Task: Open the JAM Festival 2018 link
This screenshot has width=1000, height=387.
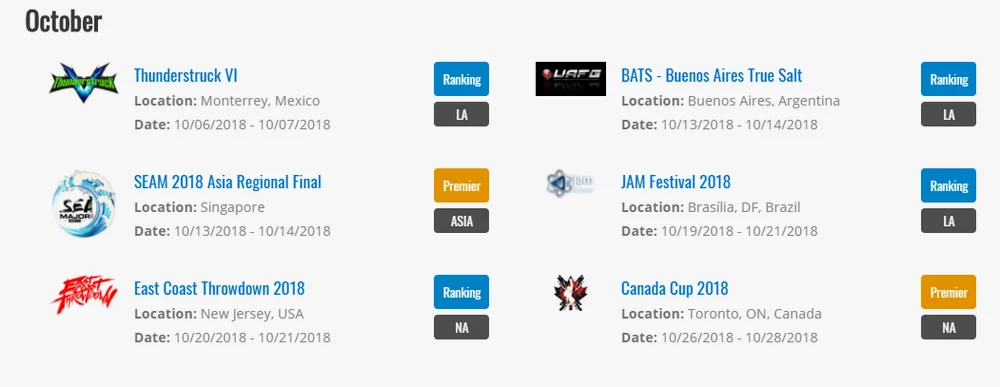Action: 676,182
